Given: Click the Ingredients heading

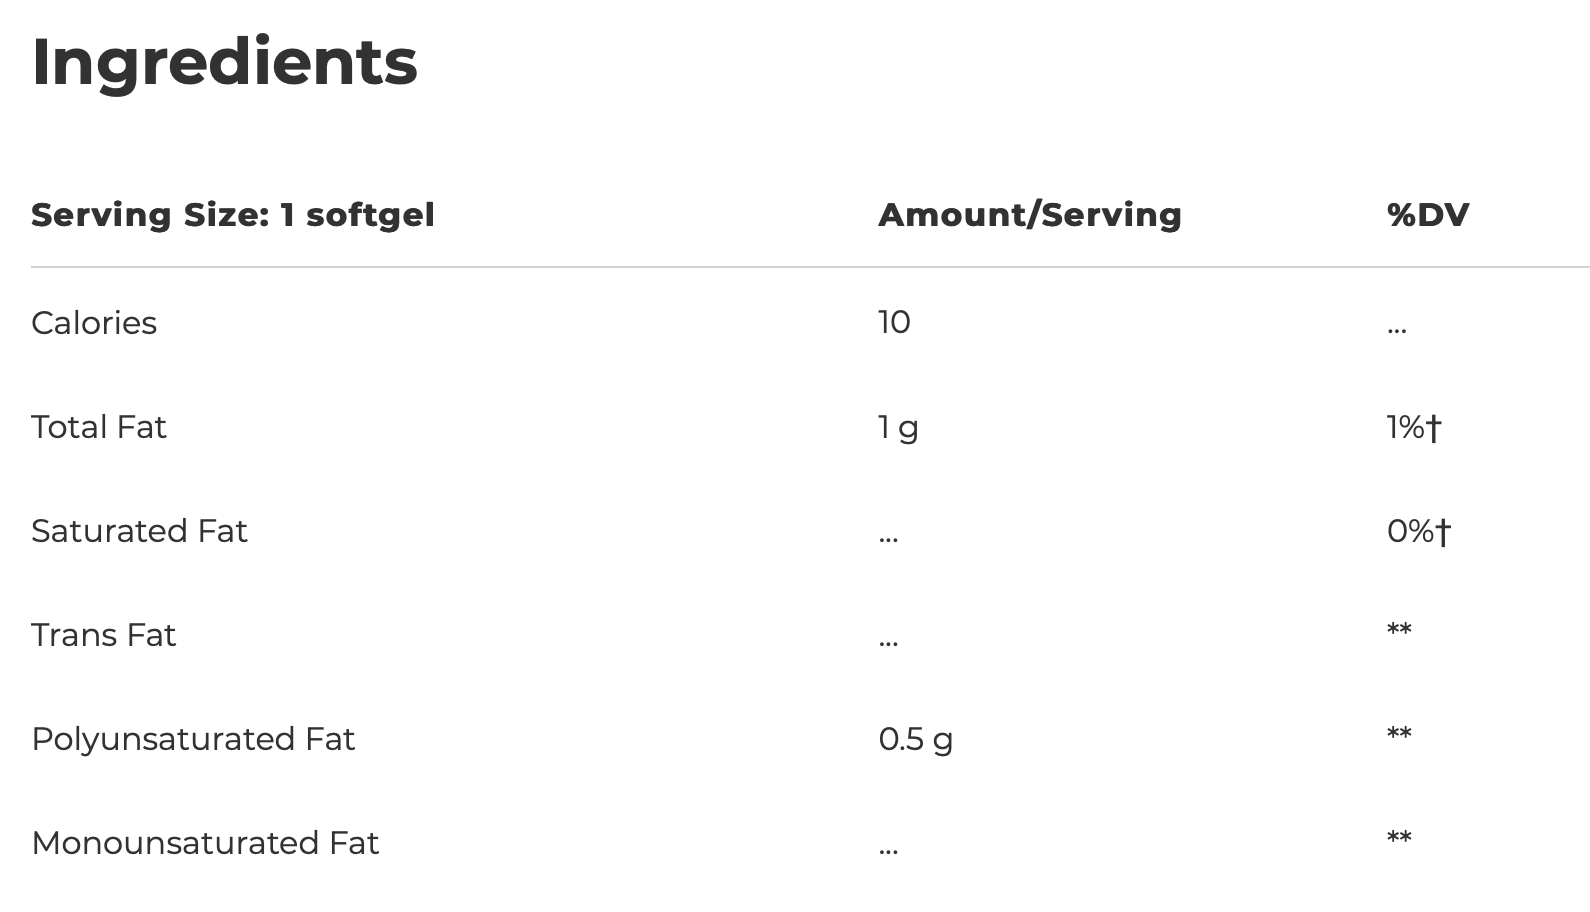Looking at the screenshot, I should pos(224,62).
